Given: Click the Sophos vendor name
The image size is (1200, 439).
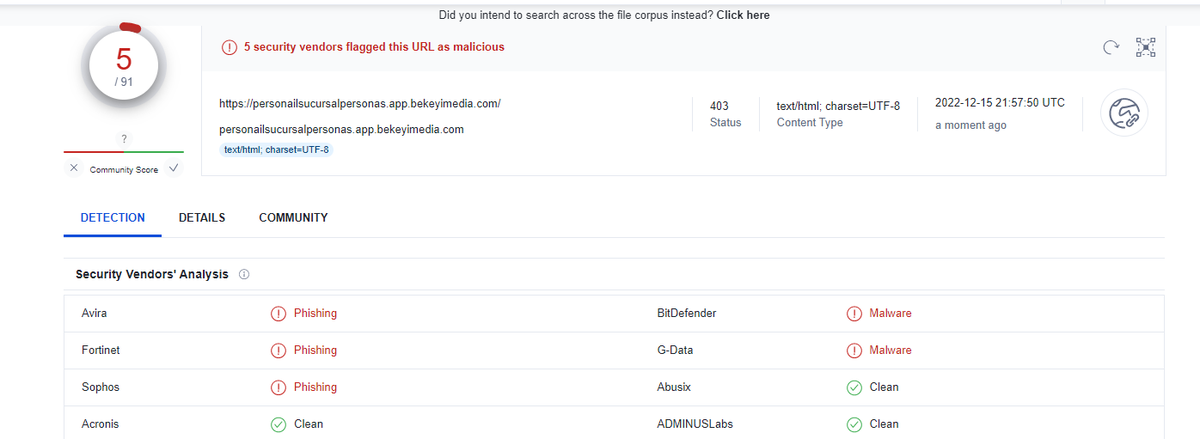Looking at the screenshot, I should coord(100,387).
